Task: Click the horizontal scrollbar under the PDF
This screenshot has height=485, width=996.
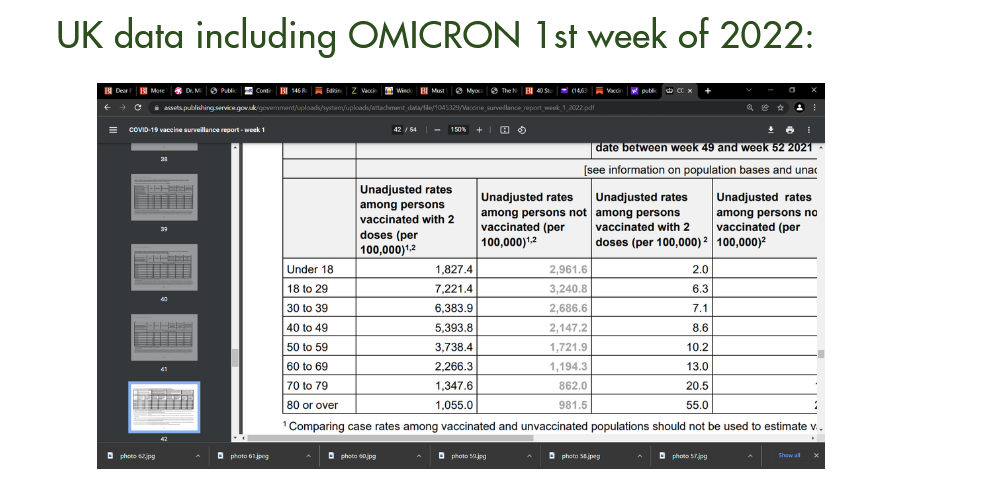Action: click(390, 437)
